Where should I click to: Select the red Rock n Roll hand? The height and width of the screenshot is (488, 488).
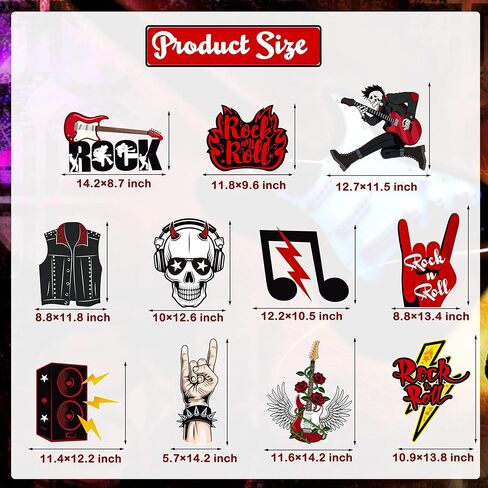(x=429, y=260)
